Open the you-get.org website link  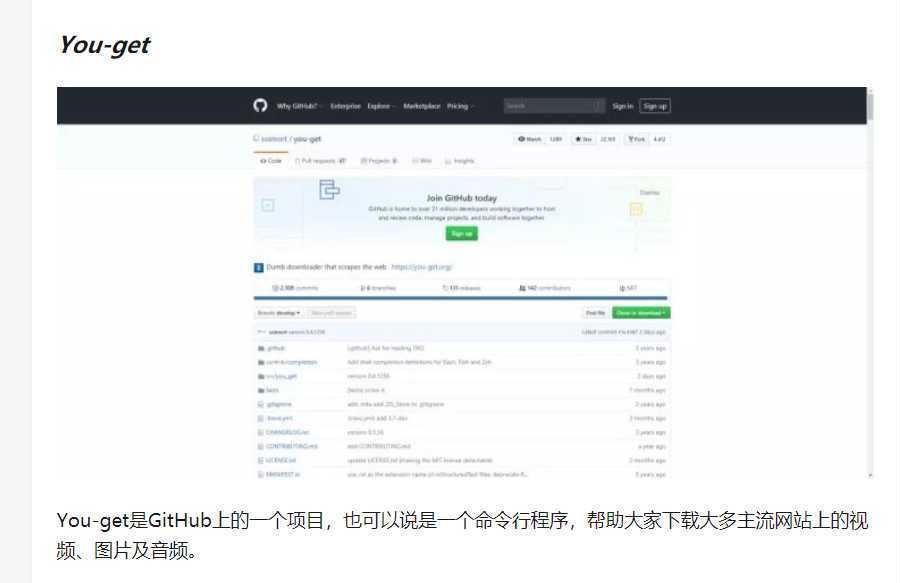422,267
